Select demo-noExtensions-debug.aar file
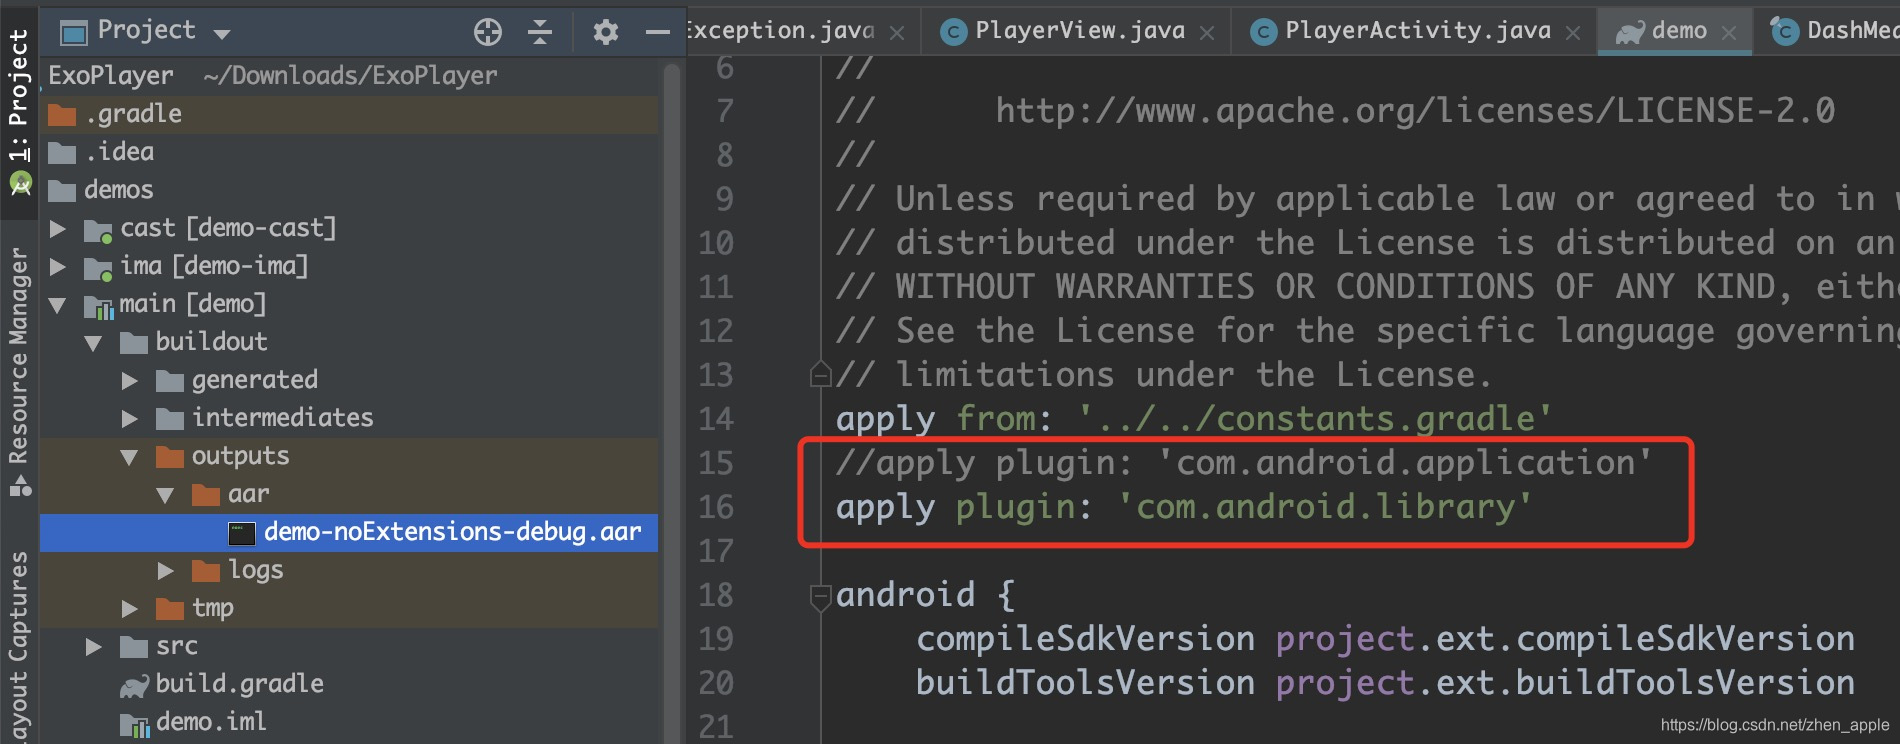The image size is (1900, 744). (x=349, y=532)
